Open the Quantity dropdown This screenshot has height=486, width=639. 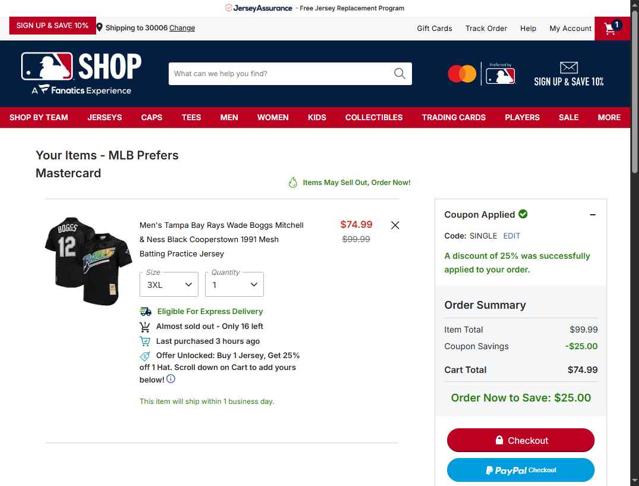coord(234,284)
